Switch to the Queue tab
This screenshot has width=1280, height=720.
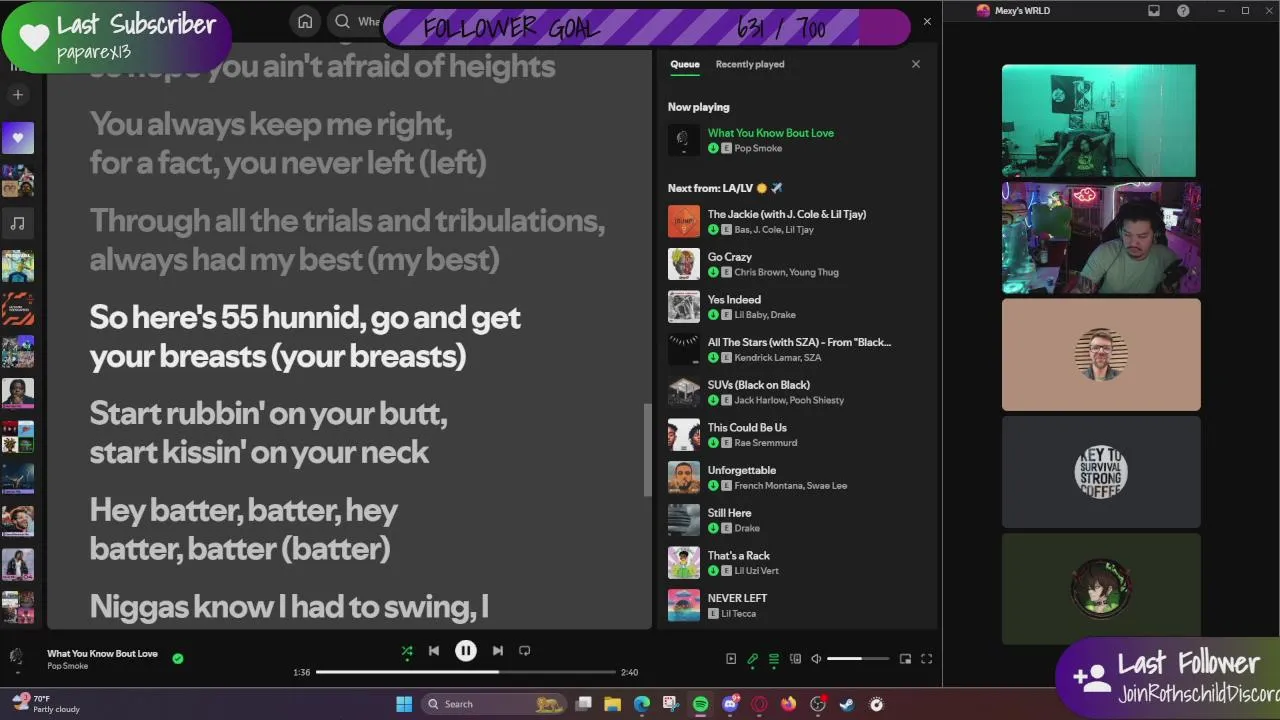685,64
